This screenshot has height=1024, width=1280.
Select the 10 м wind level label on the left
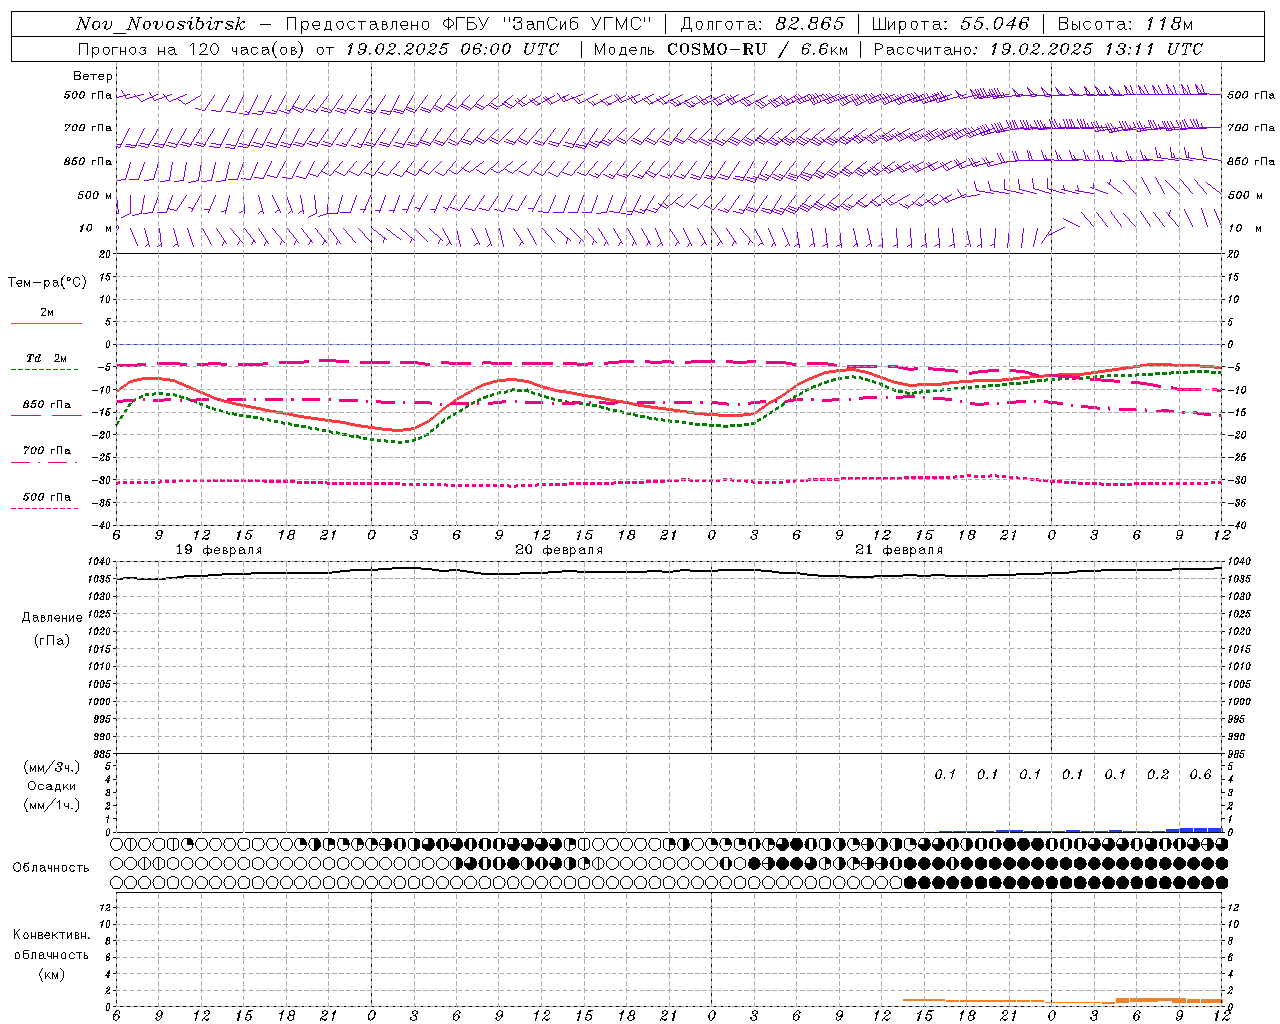point(95,228)
